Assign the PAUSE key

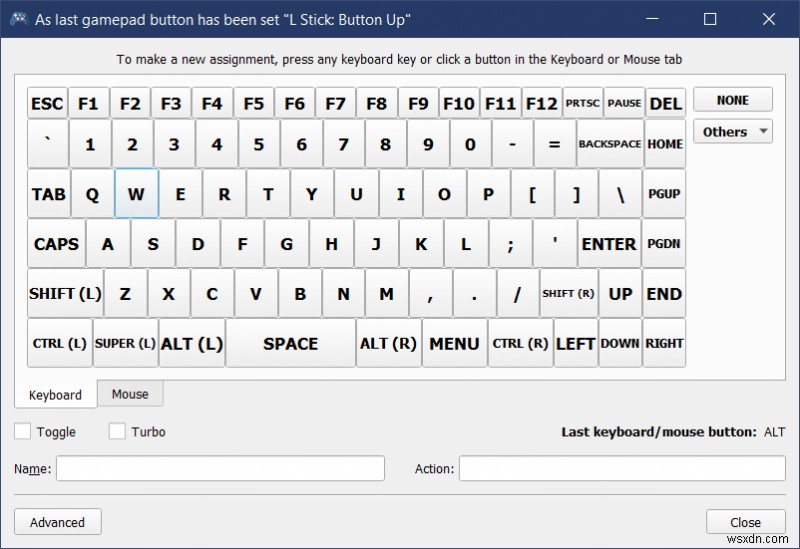(x=624, y=104)
